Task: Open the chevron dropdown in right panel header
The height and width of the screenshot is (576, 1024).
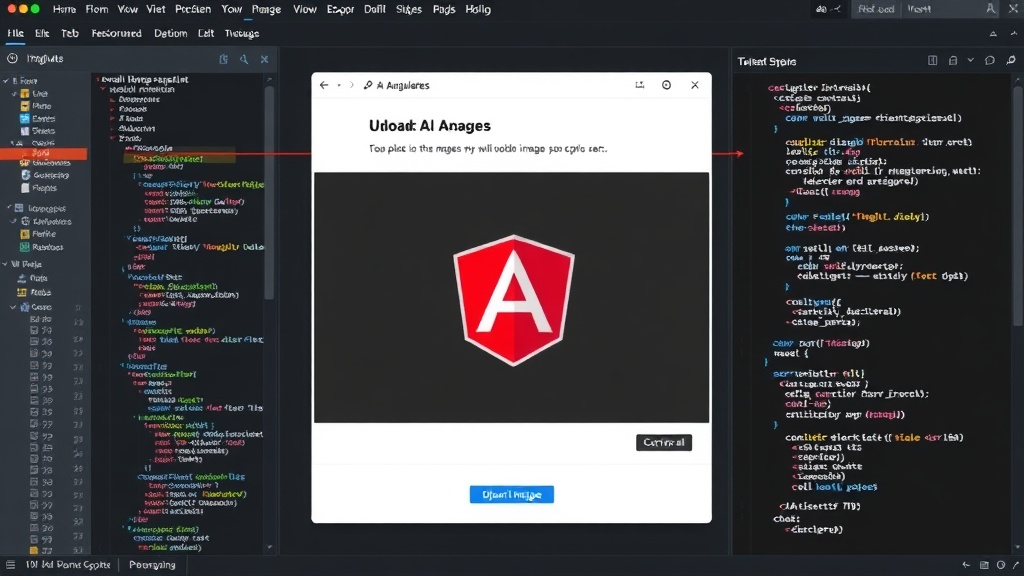Action: coord(970,60)
